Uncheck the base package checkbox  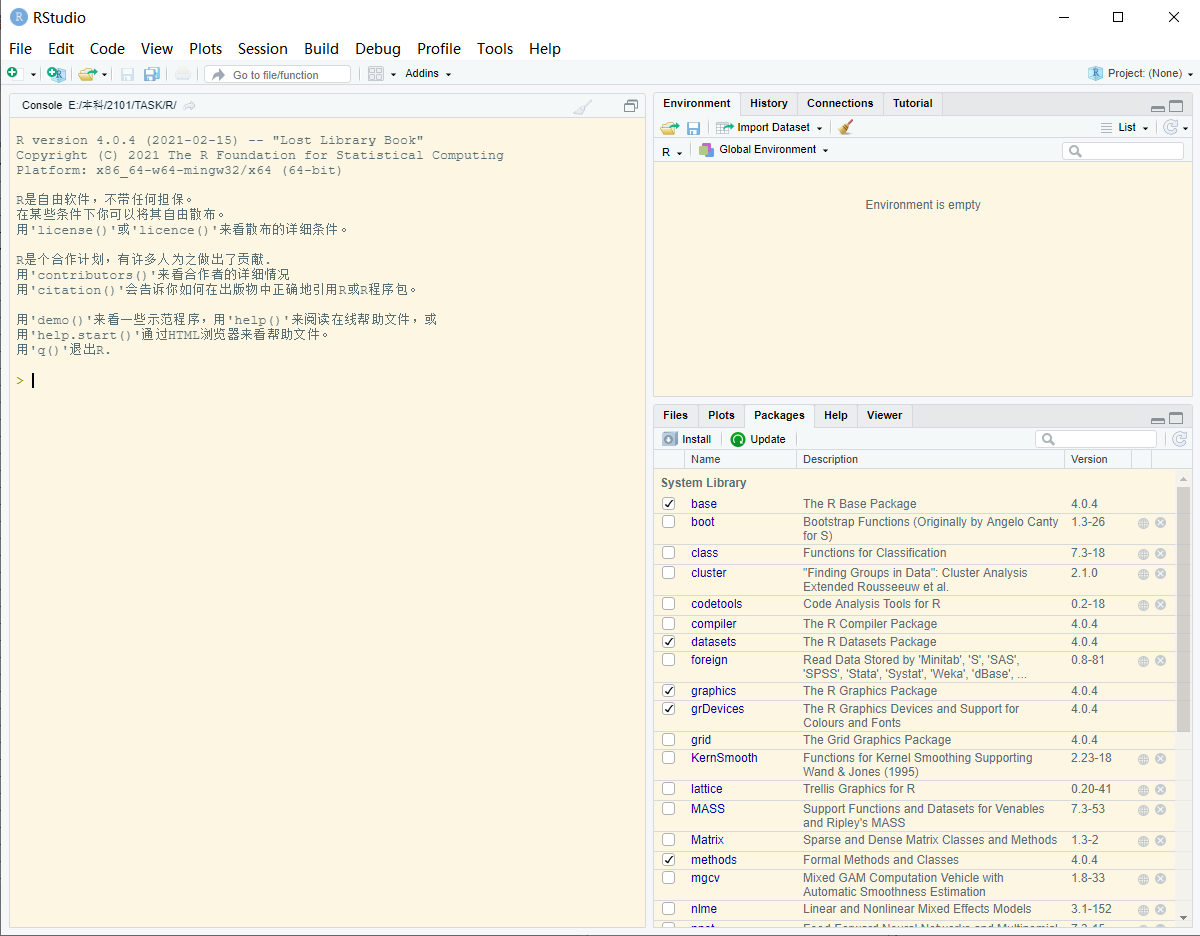[x=668, y=503]
